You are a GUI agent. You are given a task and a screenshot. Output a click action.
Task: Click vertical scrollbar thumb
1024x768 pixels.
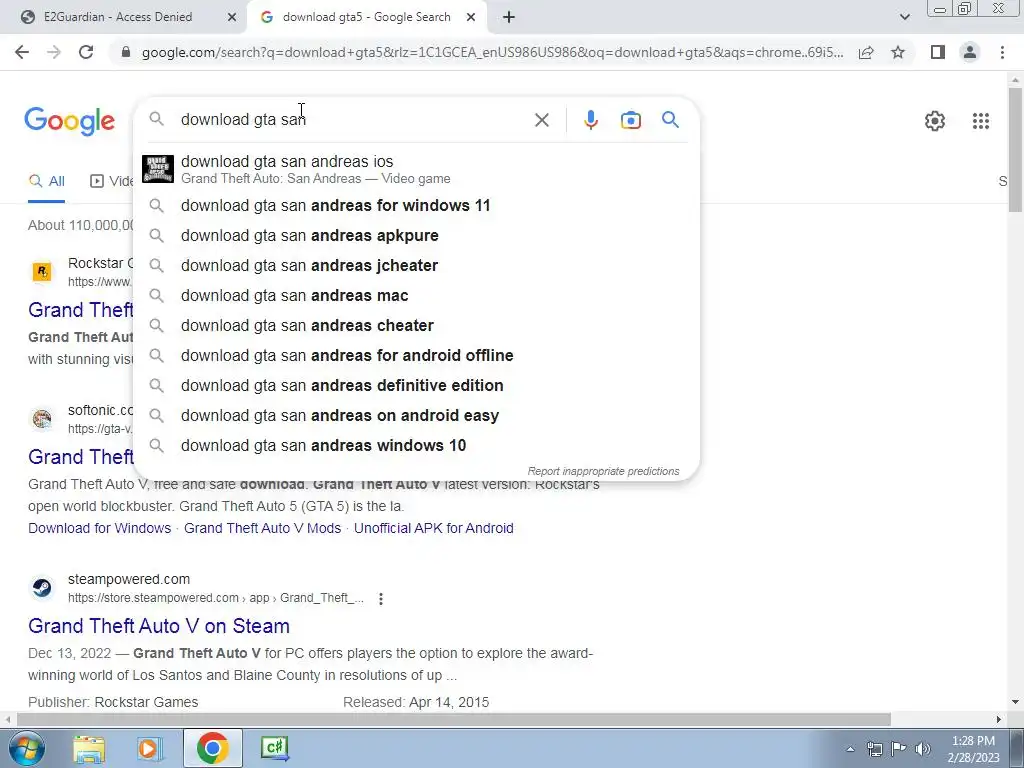(x=1015, y=150)
